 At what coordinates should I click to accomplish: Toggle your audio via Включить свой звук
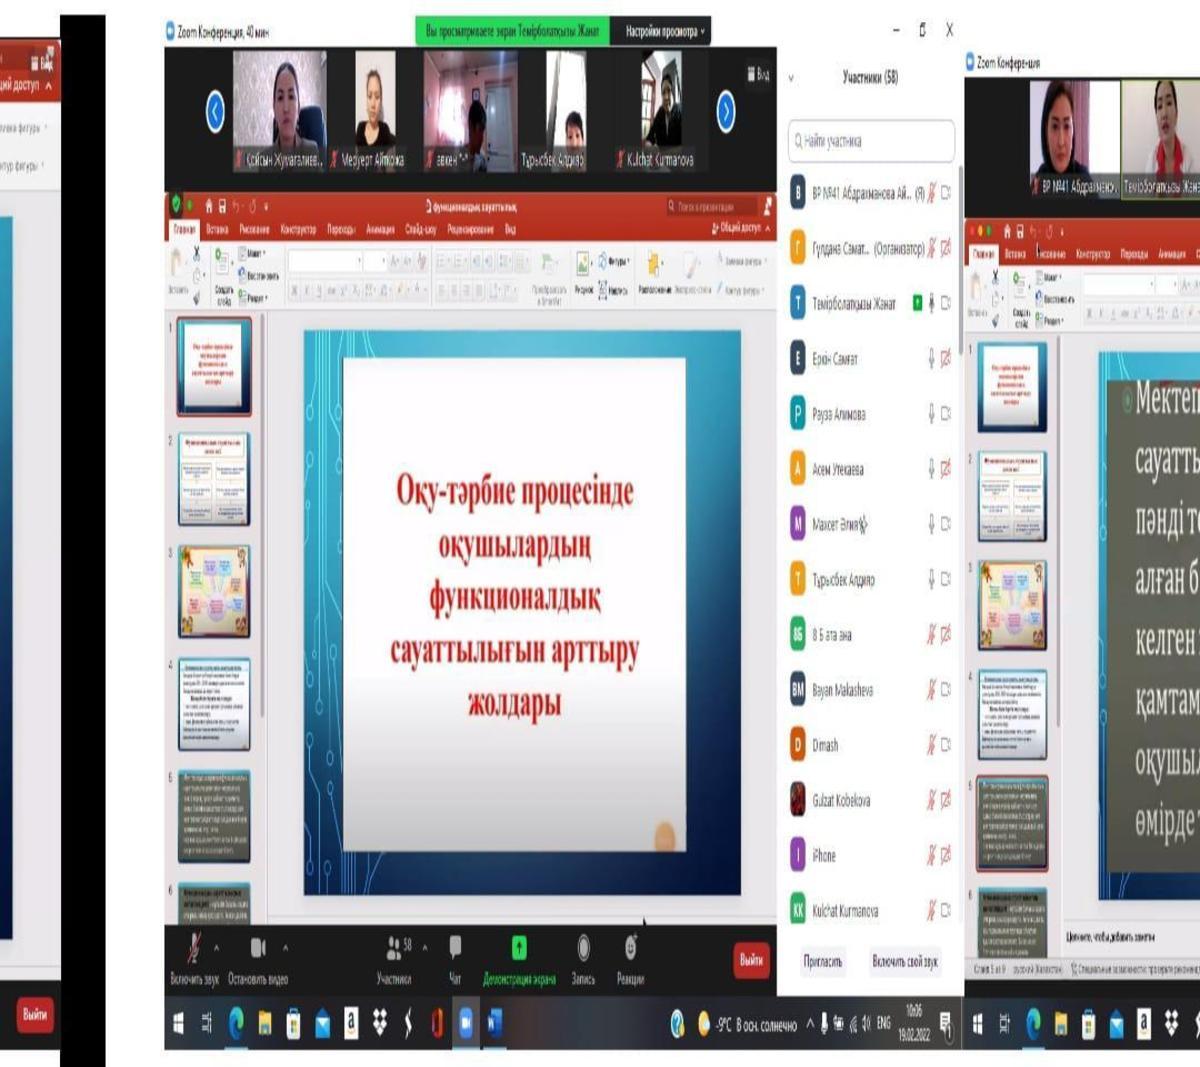(x=904, y=961)
